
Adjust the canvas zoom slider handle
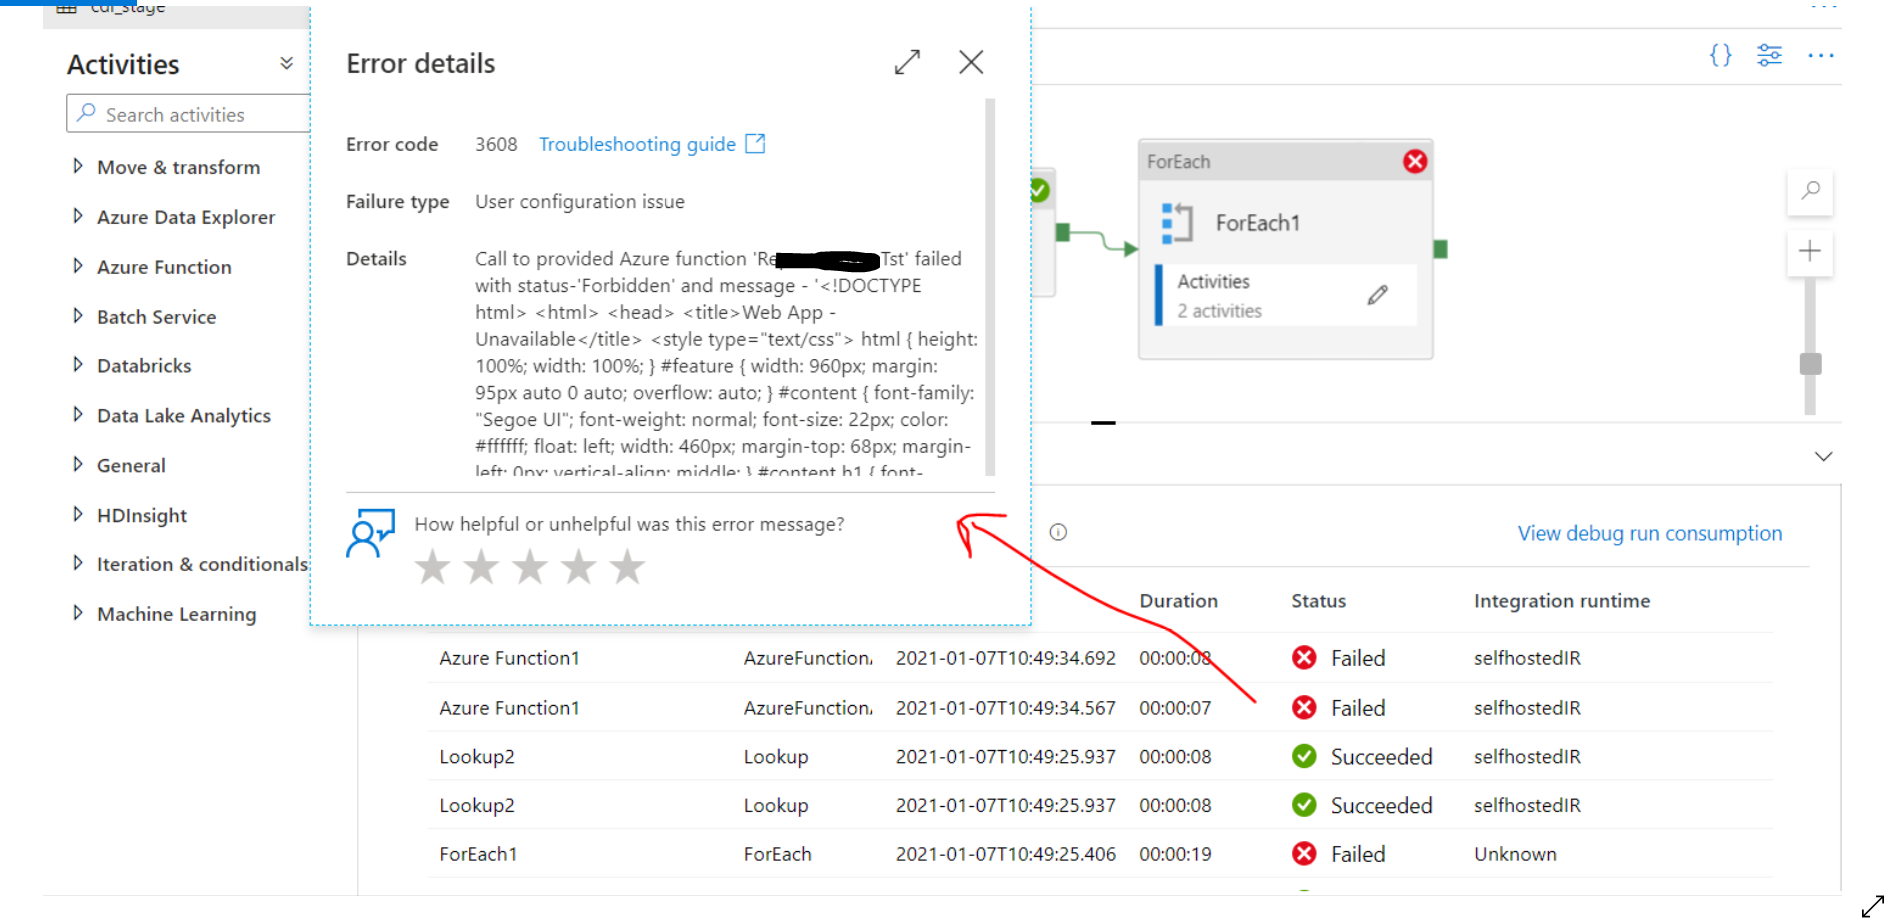tap(1810, 363)
